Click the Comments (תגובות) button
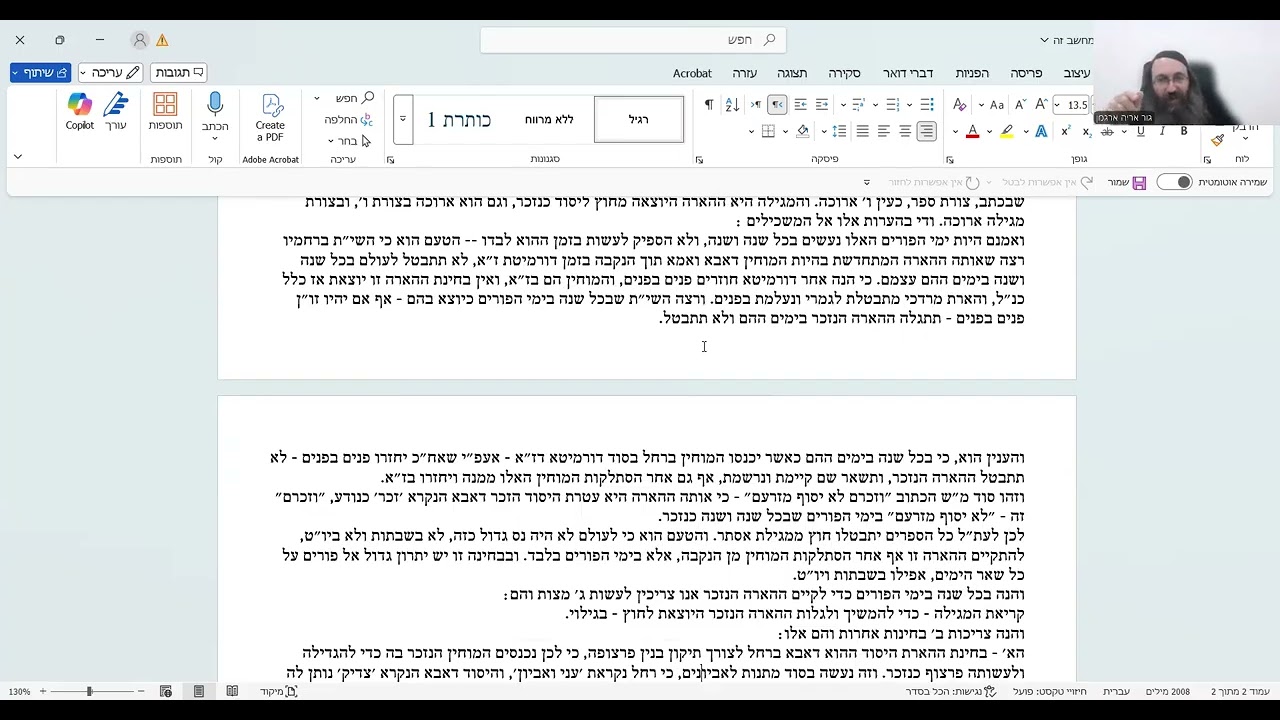The image size is (1280, 720). coord(178,72)
